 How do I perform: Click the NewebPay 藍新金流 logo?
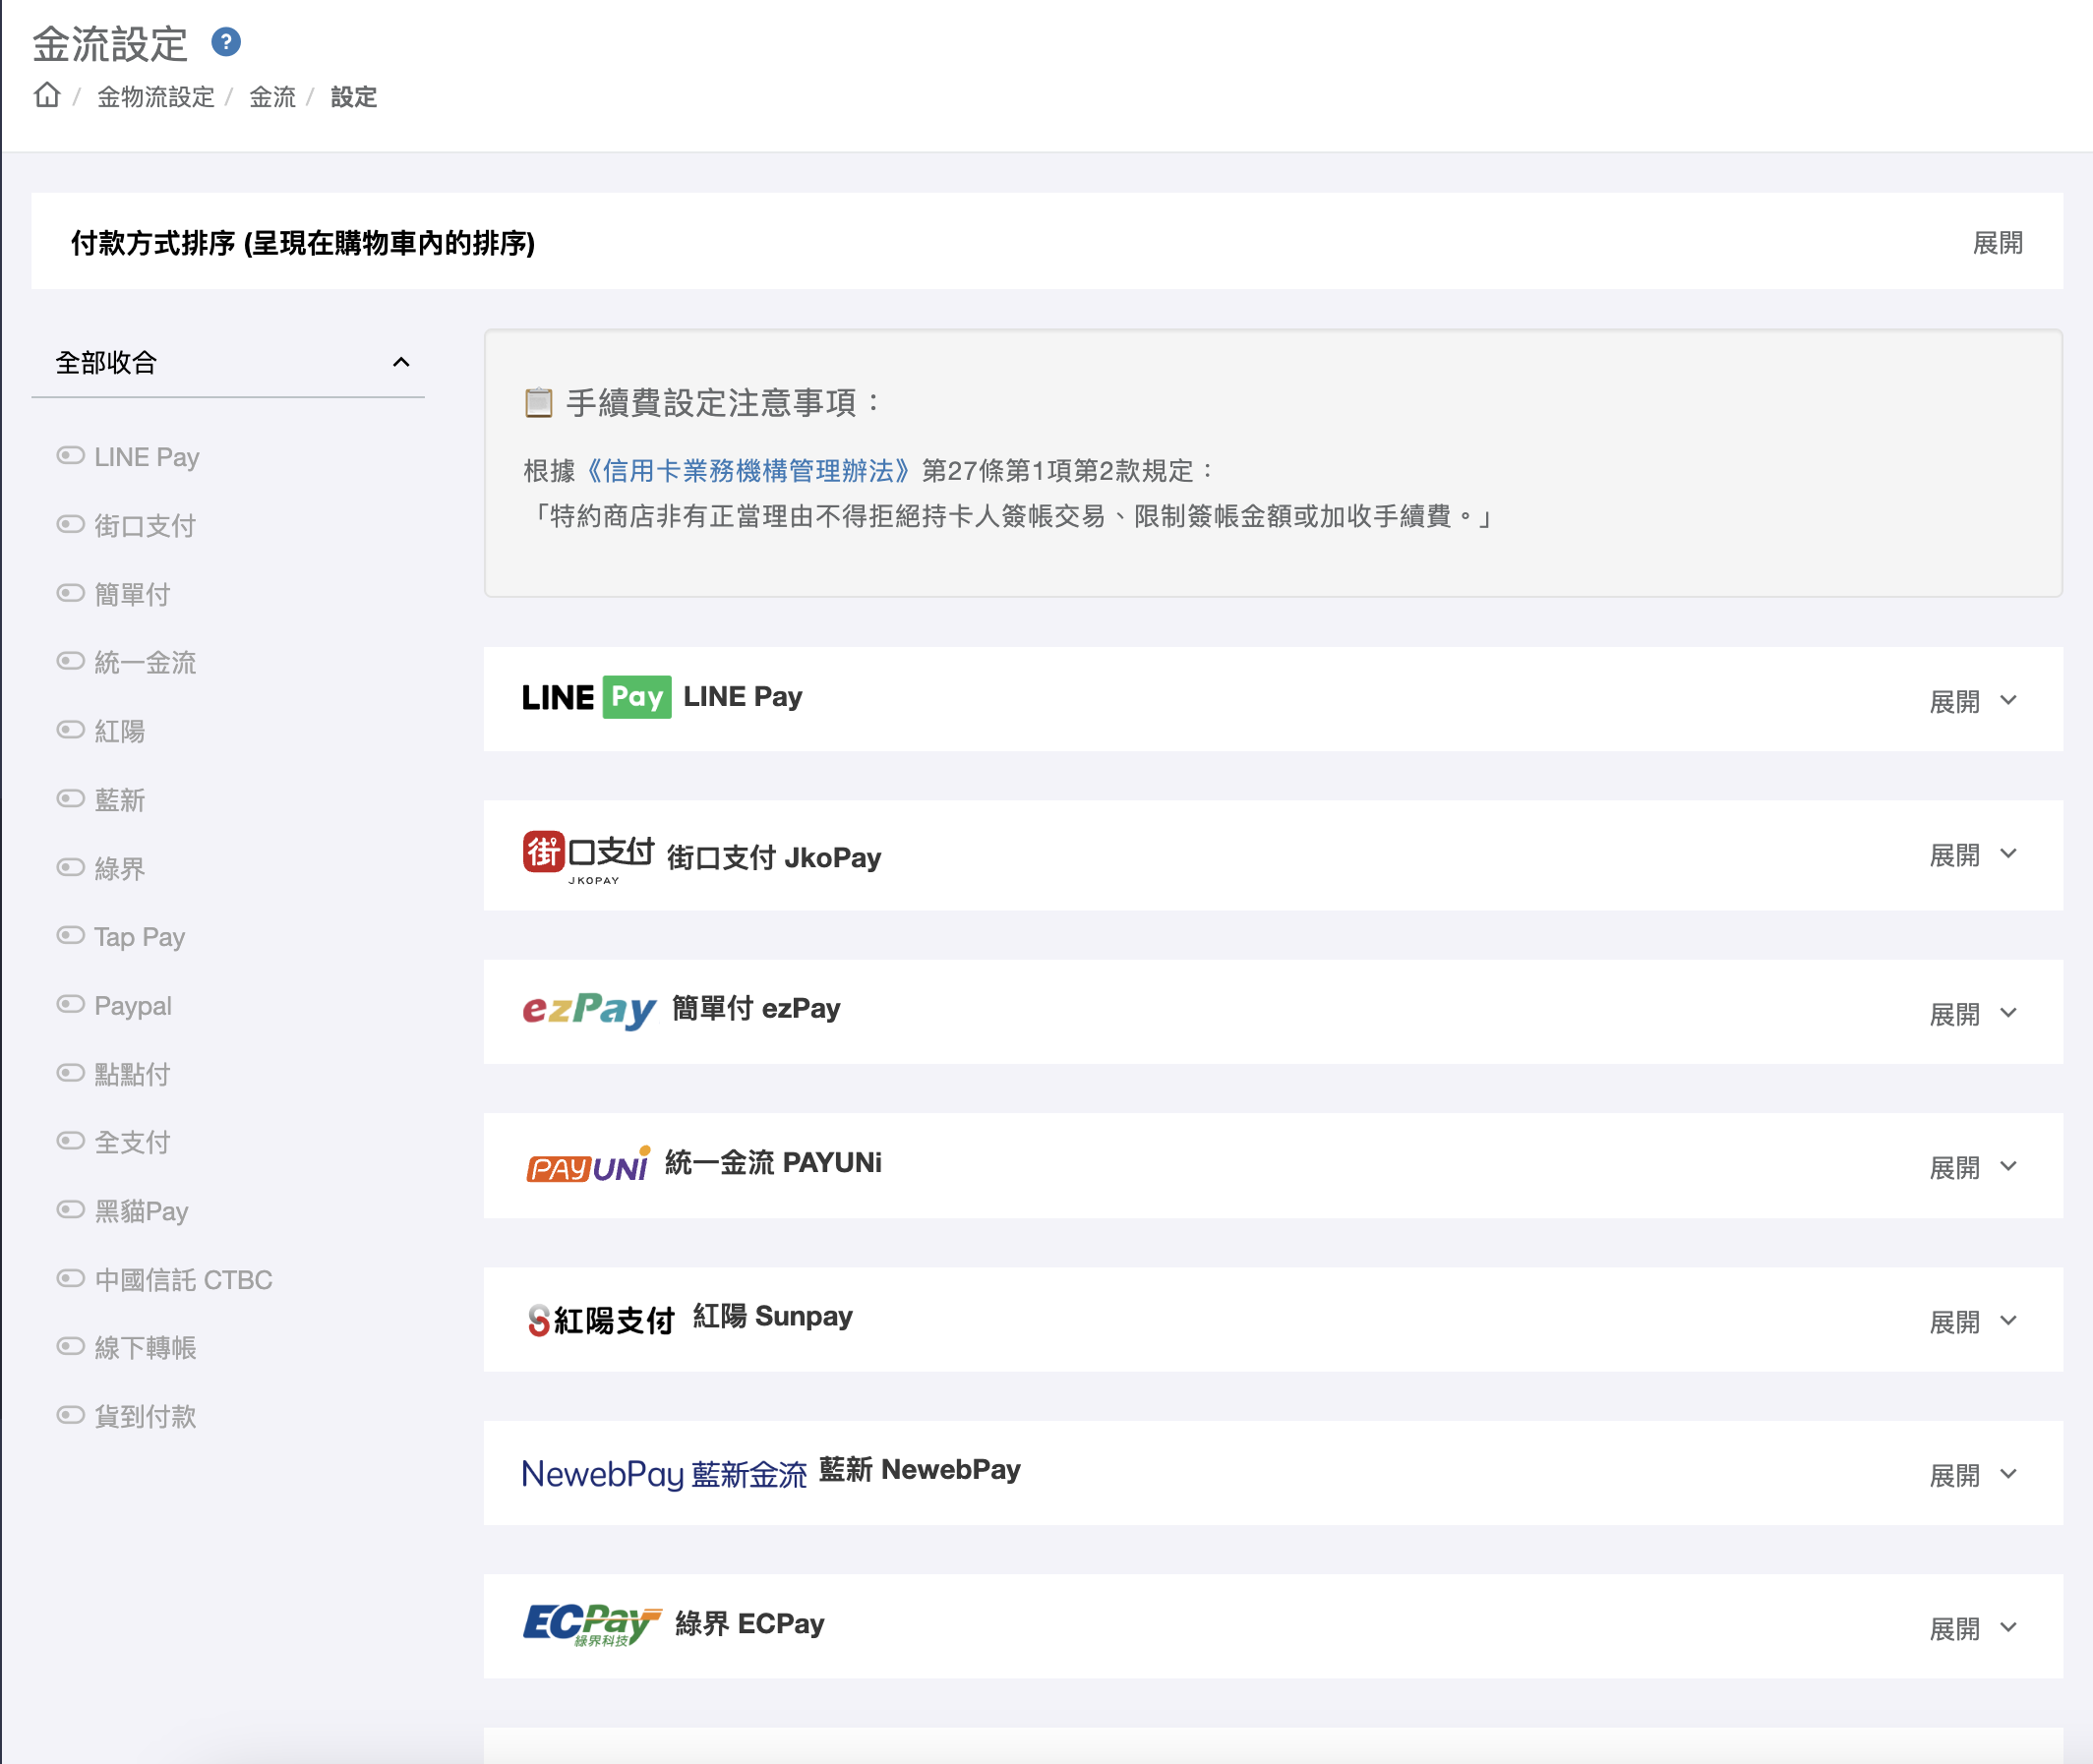tap(664, 1473)
